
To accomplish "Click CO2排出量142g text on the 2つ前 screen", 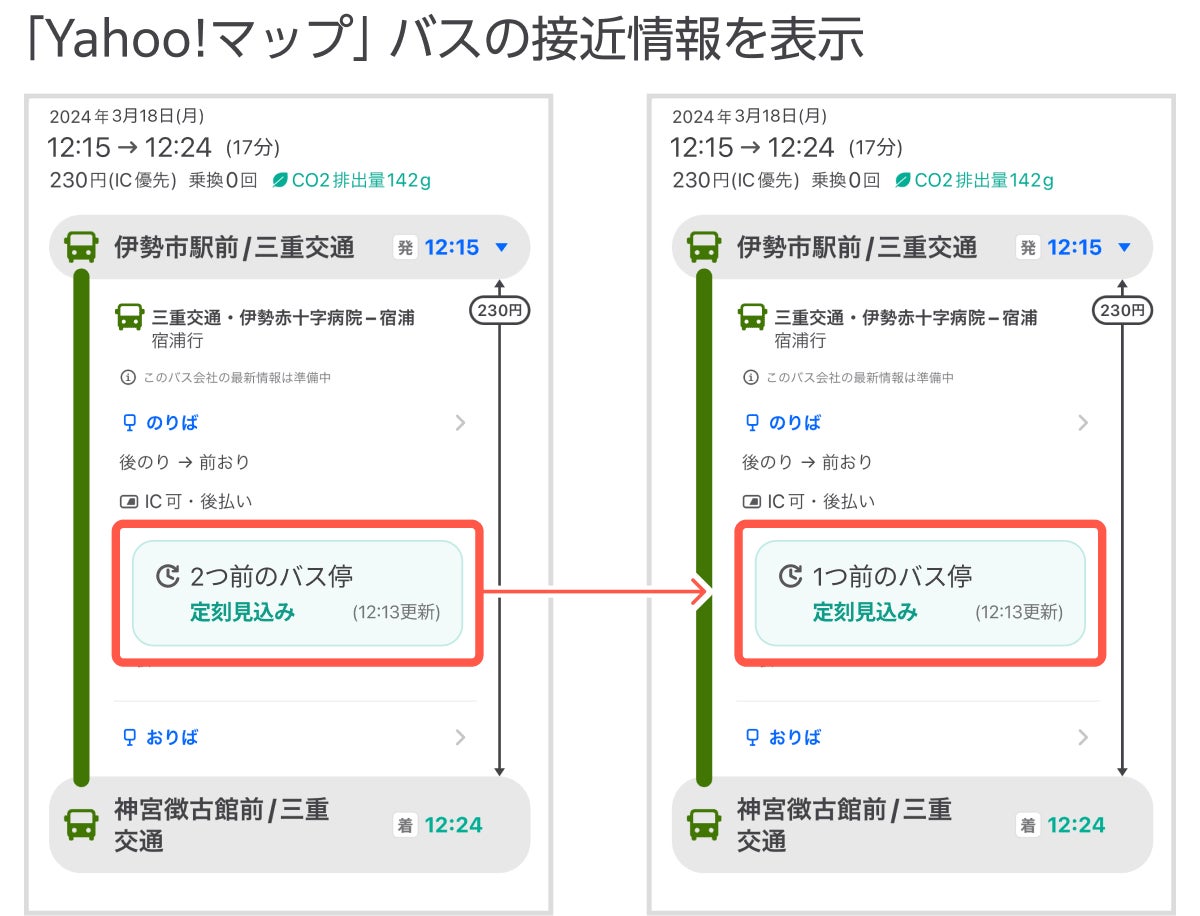I will [x=361, y=180].
